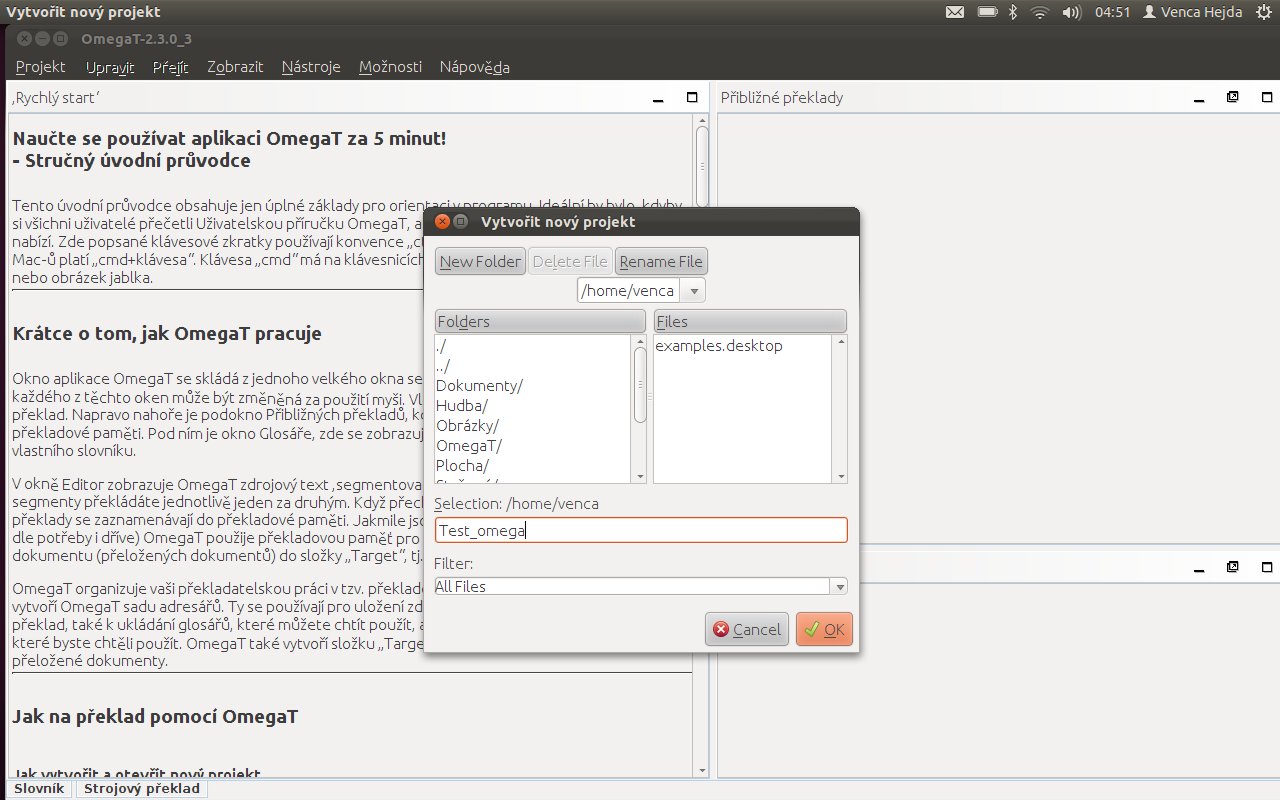Open the Přejít menu
Screen dimensions: 1280x800
171,67
